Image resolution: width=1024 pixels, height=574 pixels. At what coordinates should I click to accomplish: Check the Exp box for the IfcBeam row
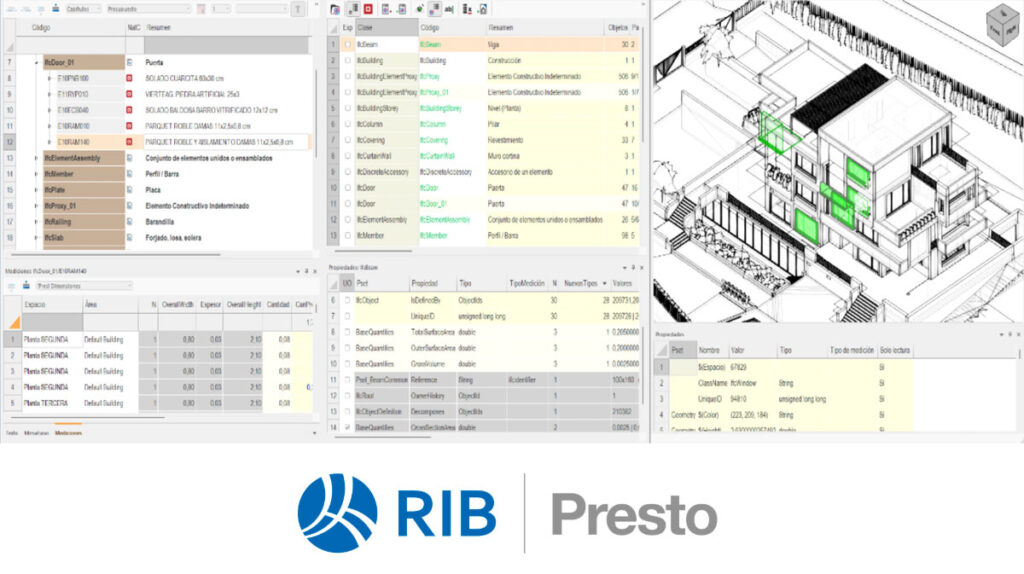pyautogui.click(x=348, y=44)
